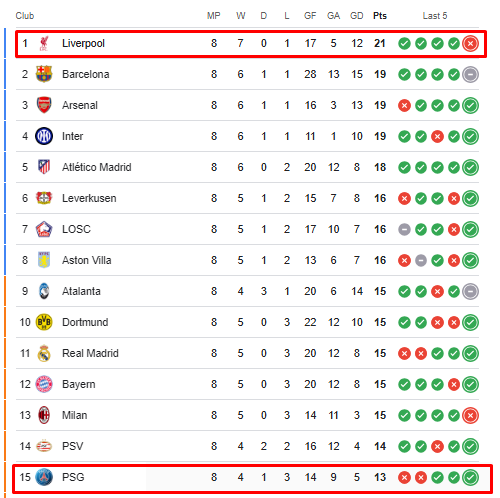The height and width of the screenshot is (498, 500).
Task: Click the PSG club crest icon
Action: 44,477
